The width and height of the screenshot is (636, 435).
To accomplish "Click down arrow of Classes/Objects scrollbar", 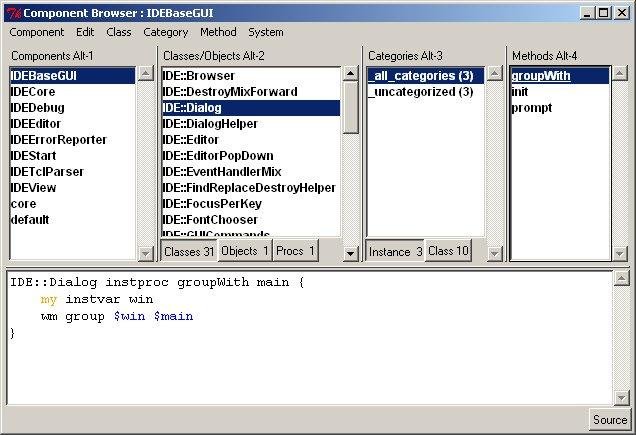I will [x=350, y=253].
